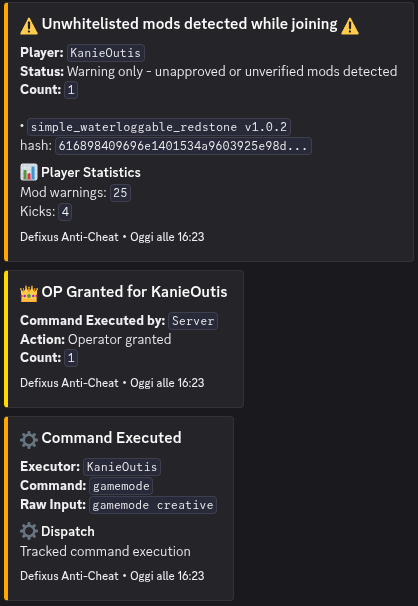This screenshot has width=418, height=606.
Task: Click the gear emoji beside Command Executed
Action: [x=29, y=439]
